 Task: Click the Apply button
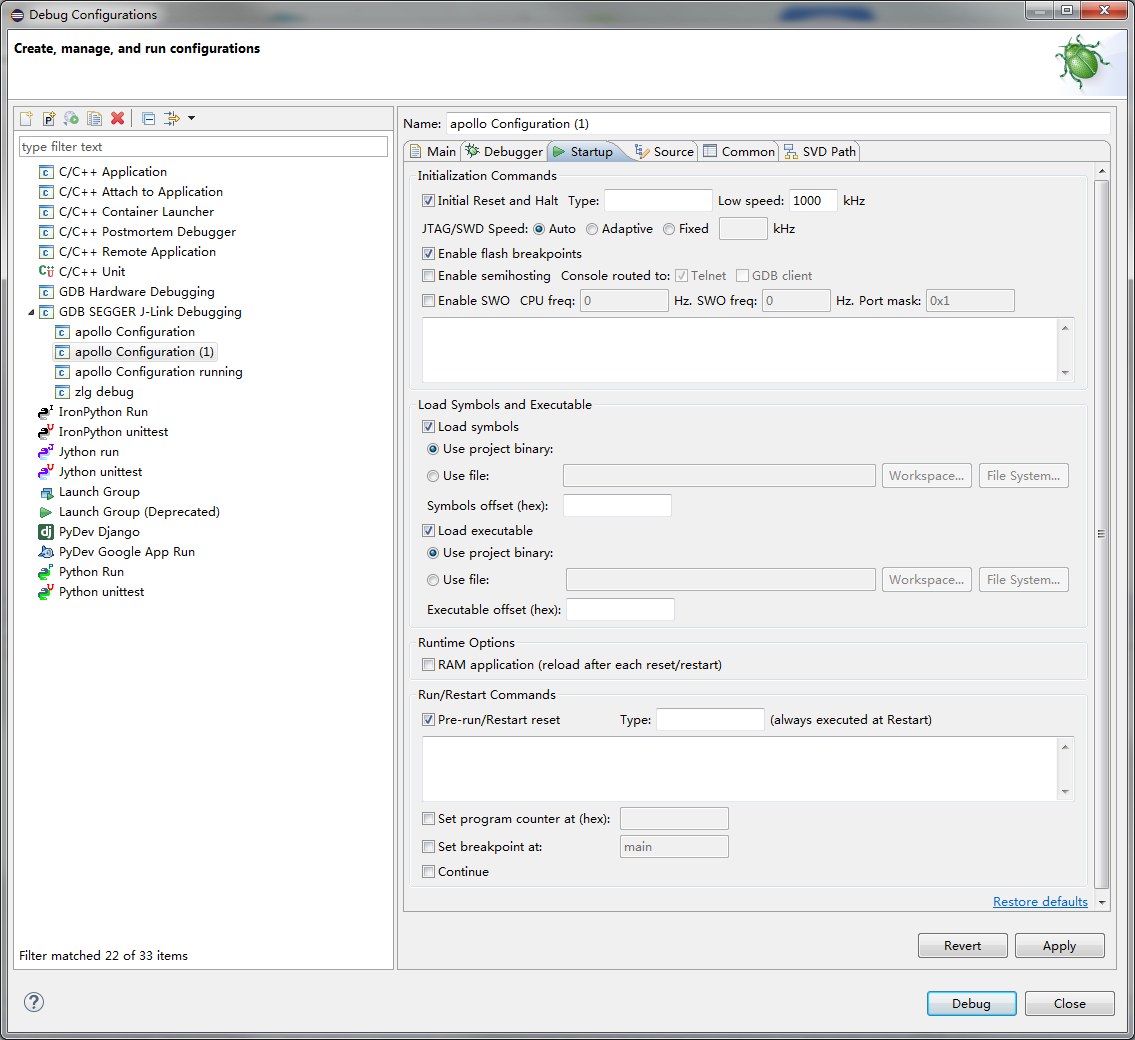tap(1059, 946)
